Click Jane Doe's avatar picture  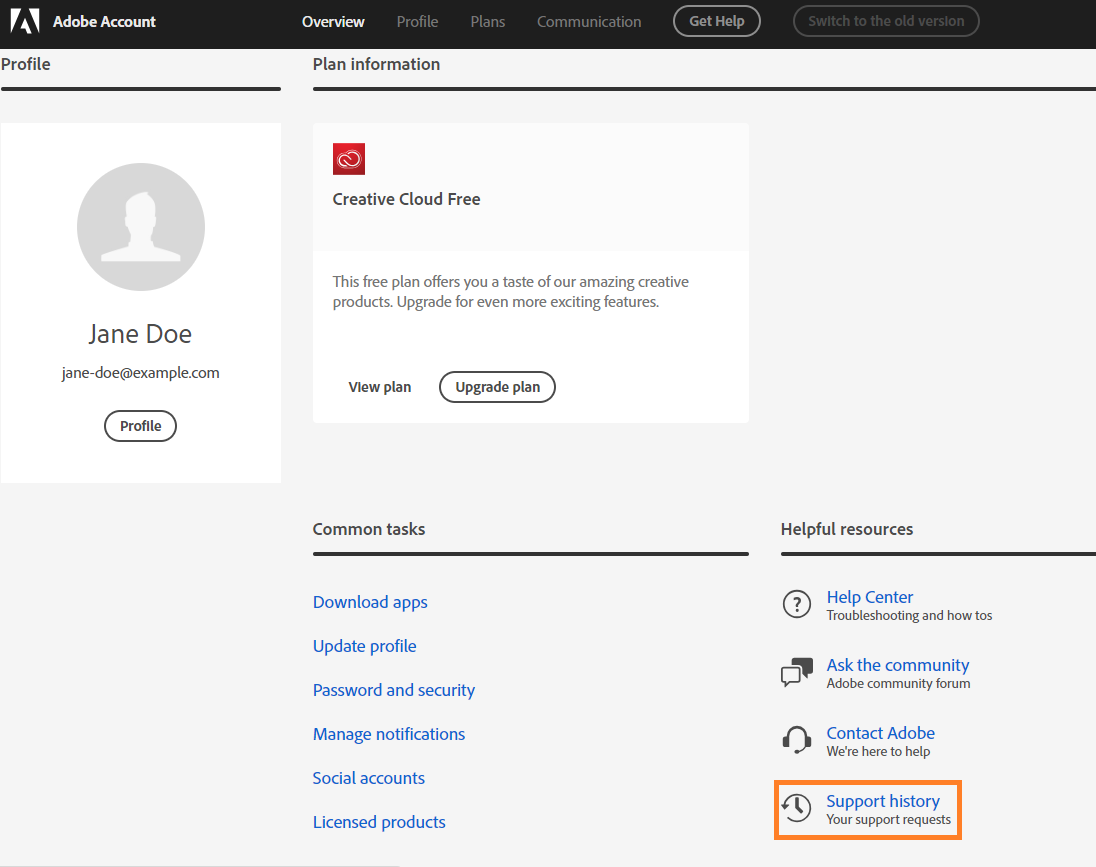pos(140,227)
